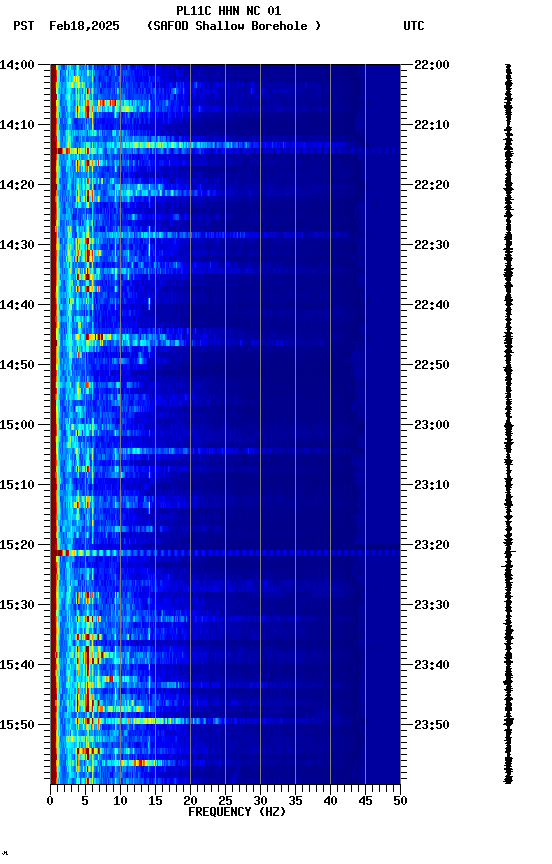Click the '45' frequency axis label
552x864 pixels.
pos(365,801)
